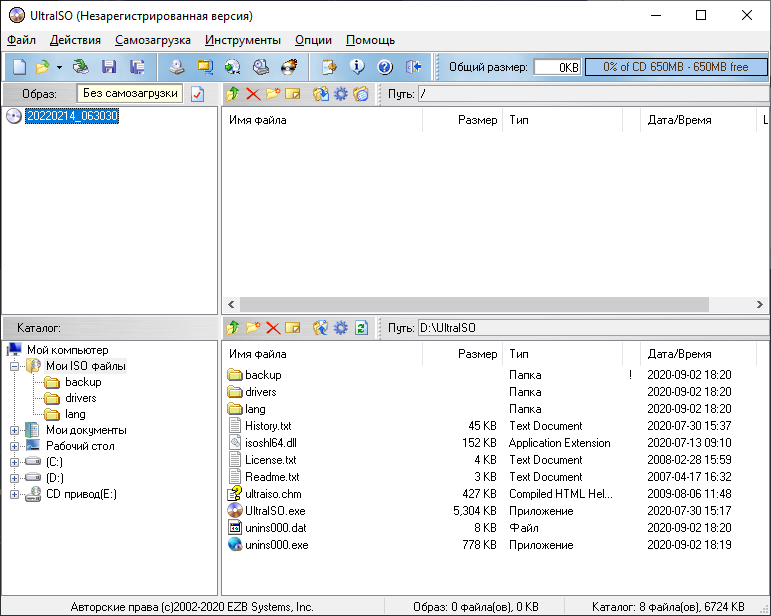Viewport: 771px width, 616px height.
Task: Open the Действия menu
Action: tap(75, 40)
